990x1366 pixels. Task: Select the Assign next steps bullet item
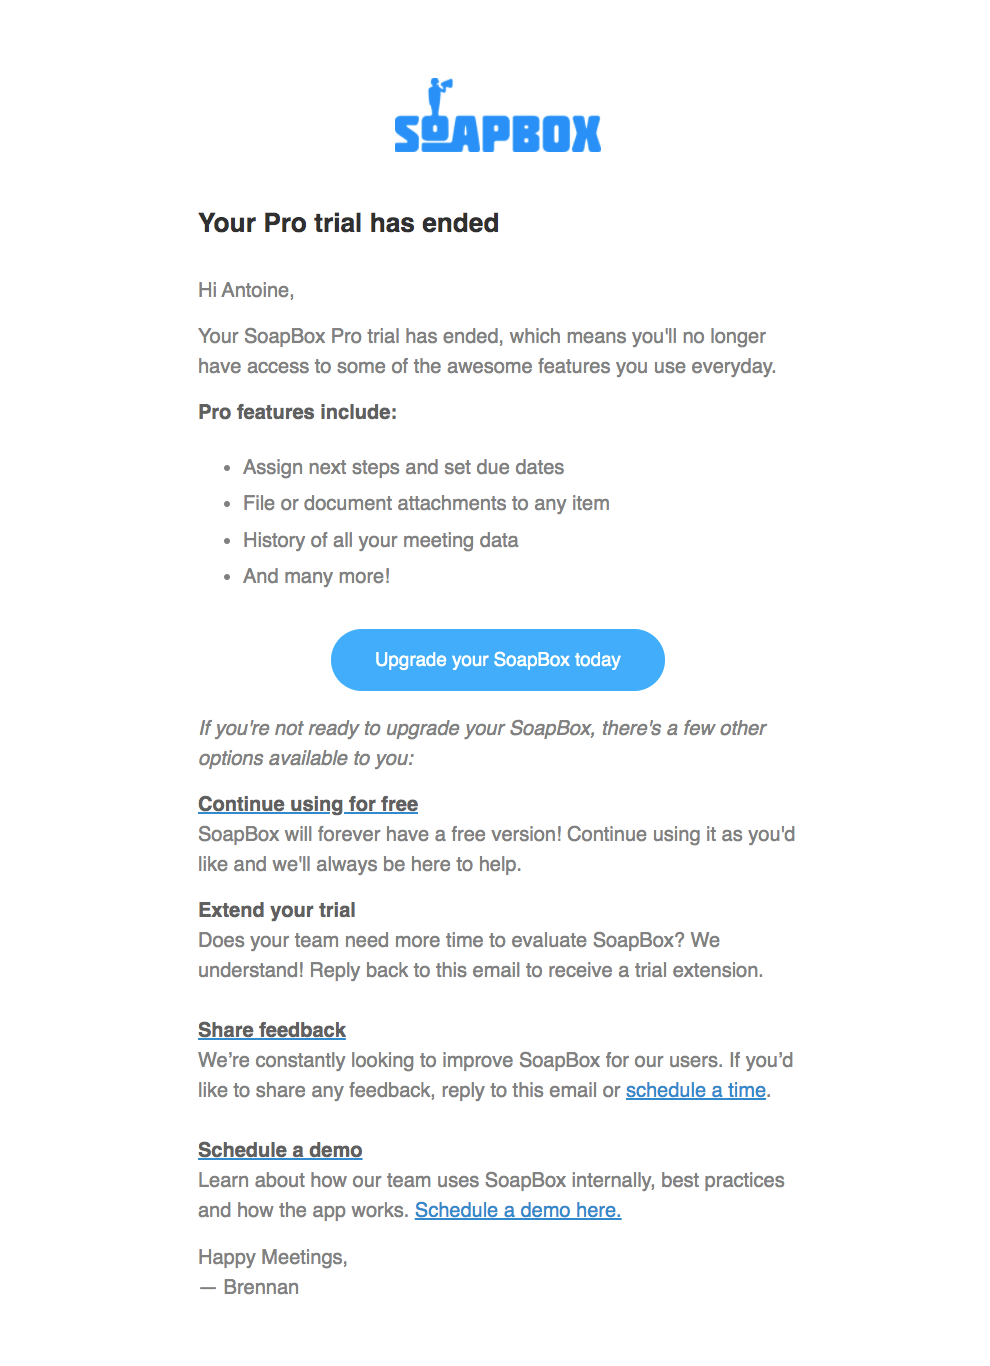tap(402, 467)
